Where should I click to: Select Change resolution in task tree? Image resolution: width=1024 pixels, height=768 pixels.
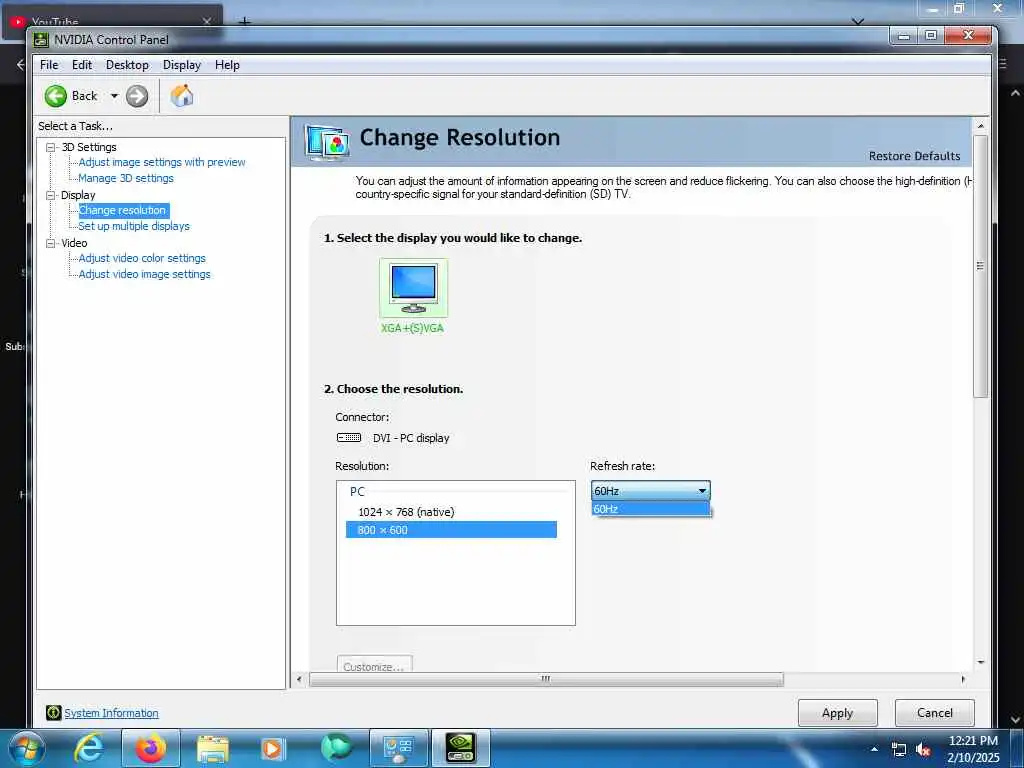123,210
